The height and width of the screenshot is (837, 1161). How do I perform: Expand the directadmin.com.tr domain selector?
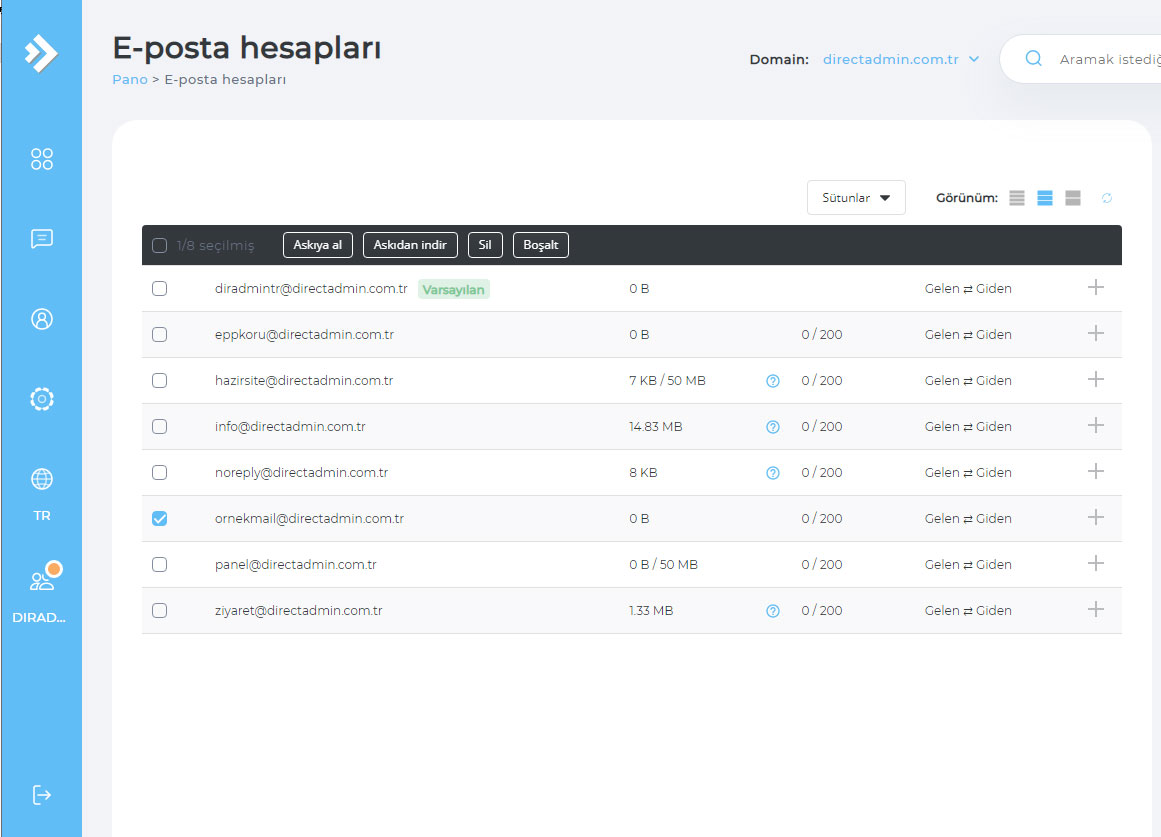tap(900, 60)
